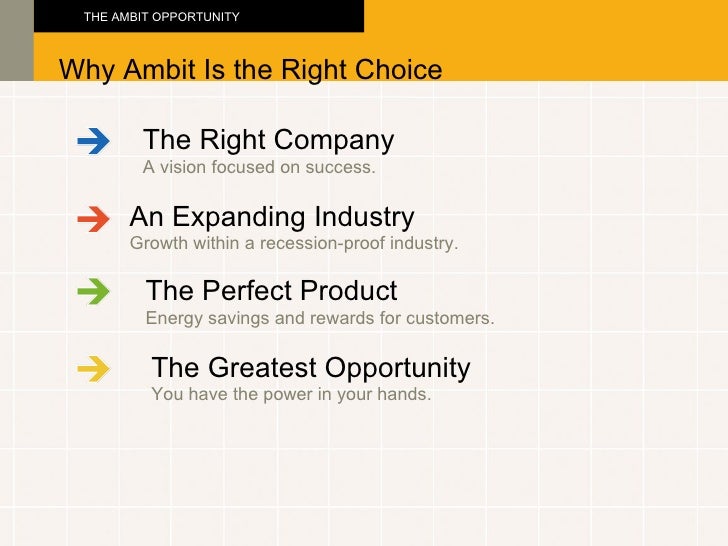Click the 'A vision focused on success.' subtitle
This screenshot has height=546, width=728.
point(259,167)
